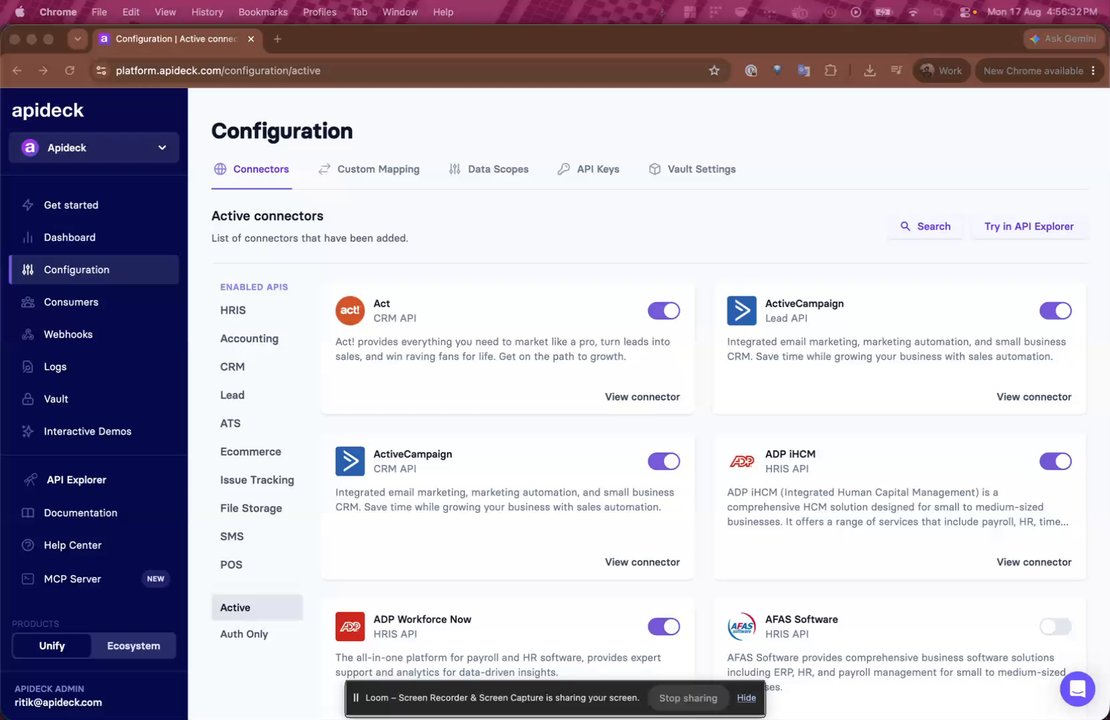Switch to API Keys tab
Screen dimensions: 1110x720
[588, 169]
